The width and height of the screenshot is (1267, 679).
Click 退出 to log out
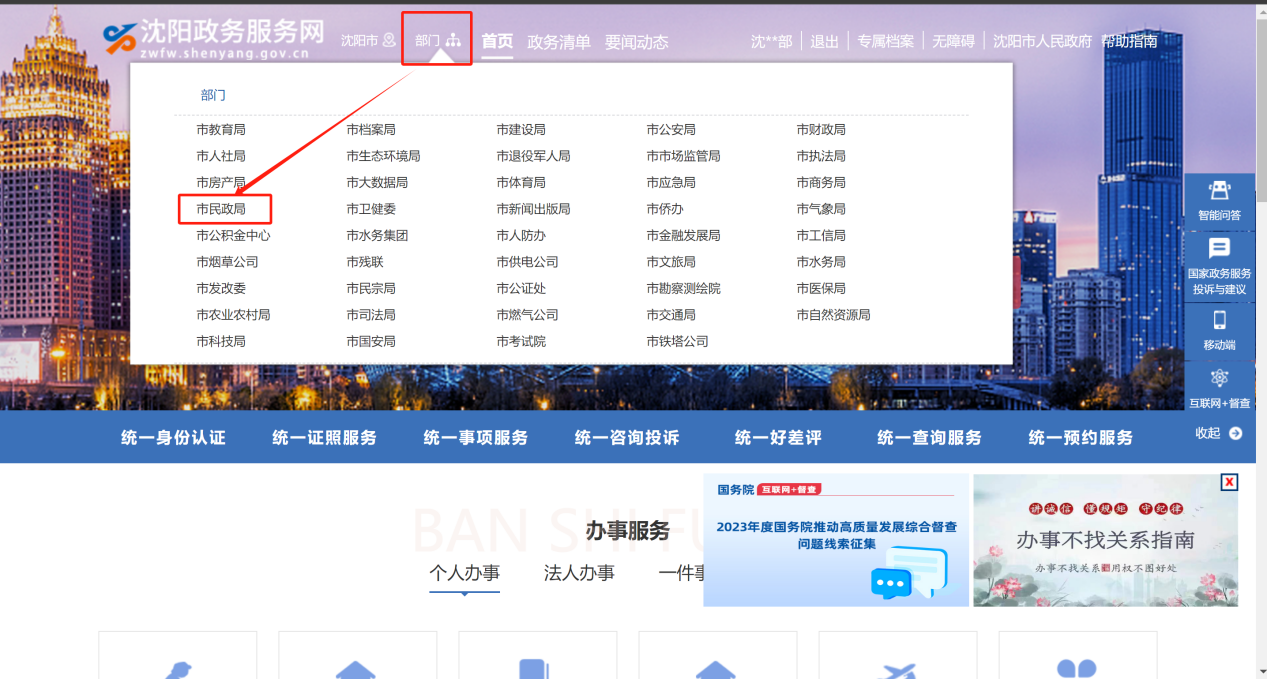pyautogui.click(x=824, y=41)
